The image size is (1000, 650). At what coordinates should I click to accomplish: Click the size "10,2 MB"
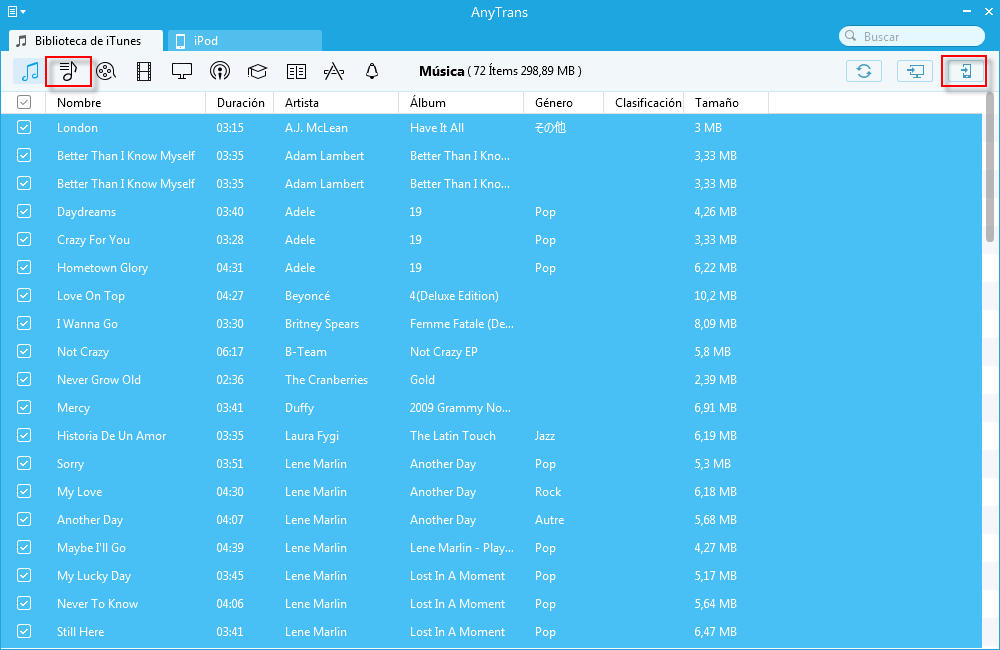click(x=716, y=296)
